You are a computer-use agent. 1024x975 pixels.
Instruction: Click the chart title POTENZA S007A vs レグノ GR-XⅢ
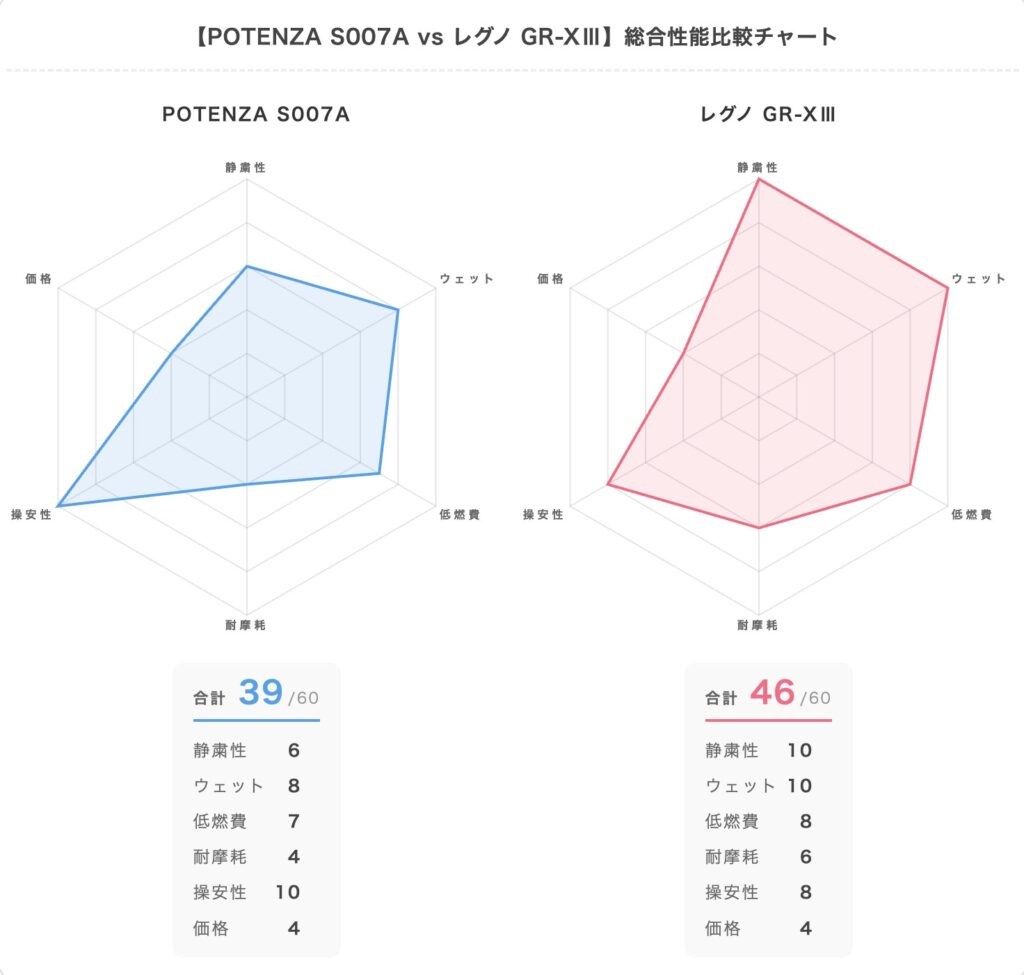516,37
